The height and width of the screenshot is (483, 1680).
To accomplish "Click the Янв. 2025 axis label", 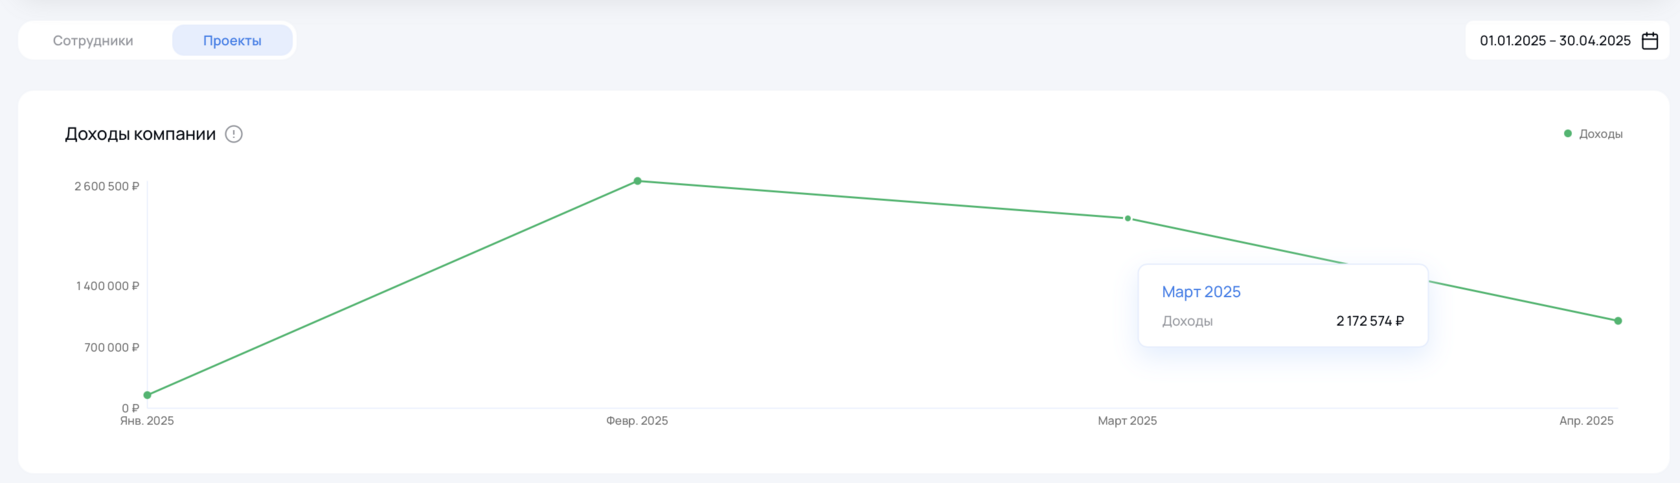I will (x=147, y=421).
